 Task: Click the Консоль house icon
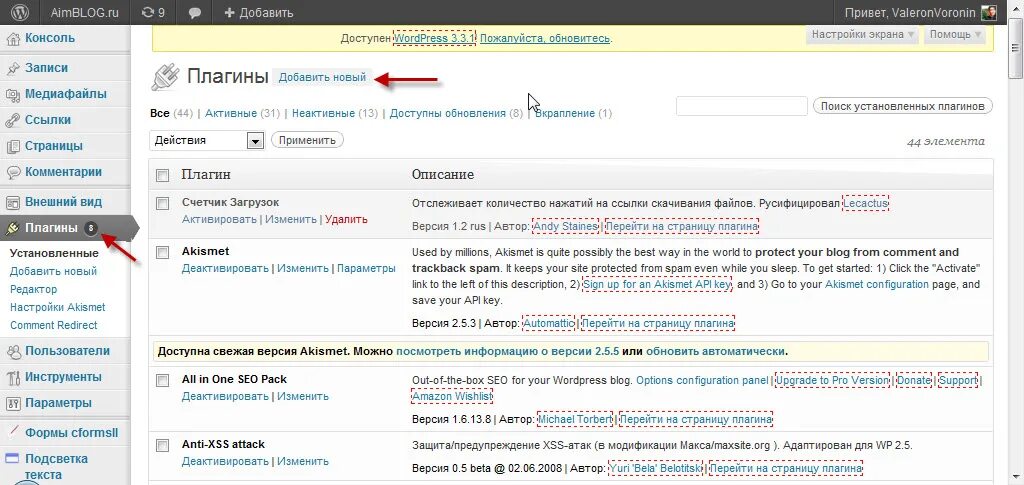click(12, 39)
